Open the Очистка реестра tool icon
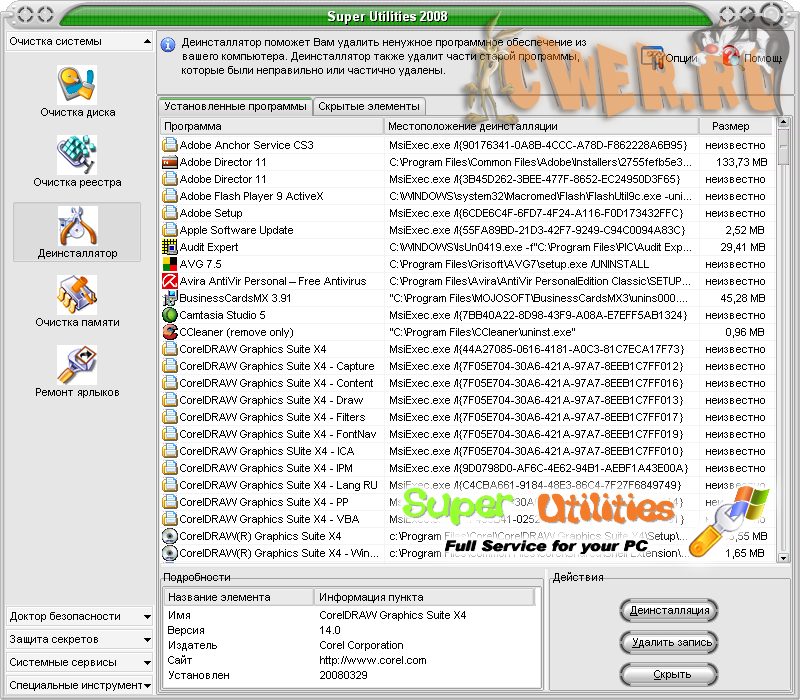This screenshot has width=800, height=700. (x=77, y=155)
